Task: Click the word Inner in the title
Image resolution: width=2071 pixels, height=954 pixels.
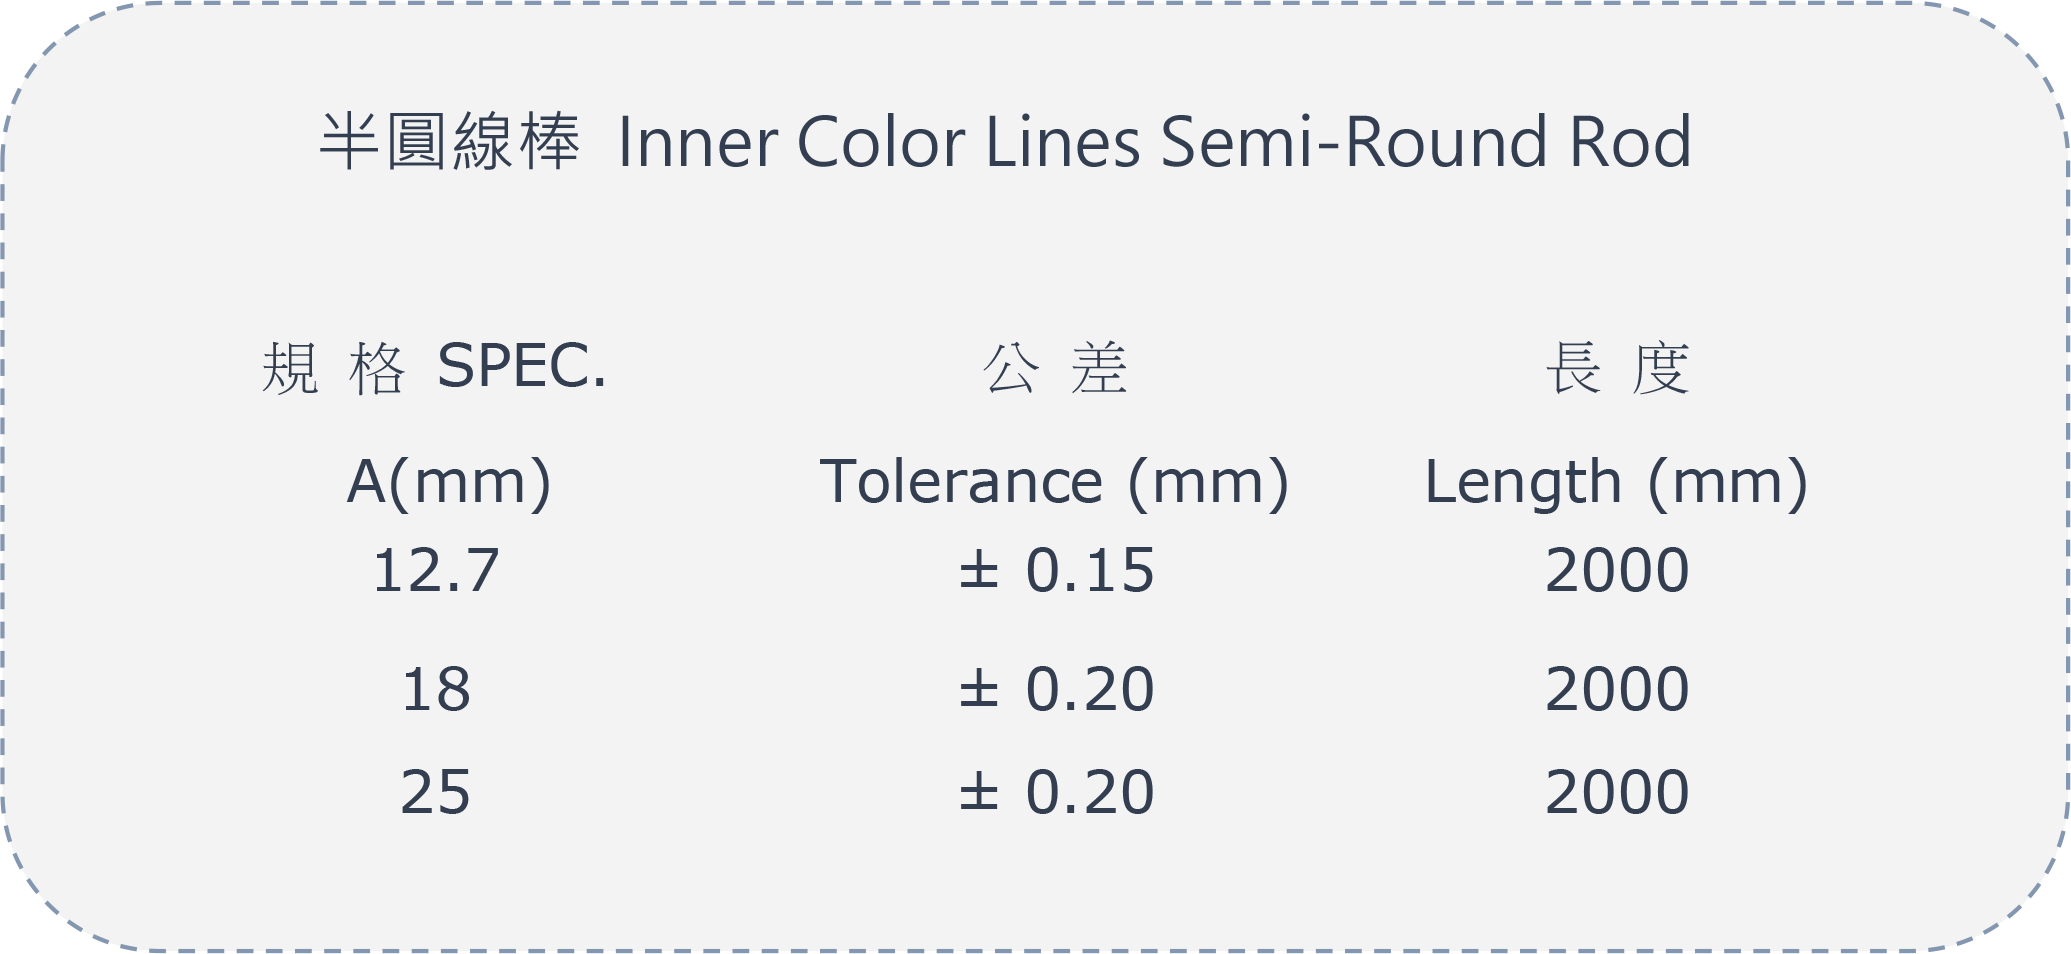Action: (698, 141)
